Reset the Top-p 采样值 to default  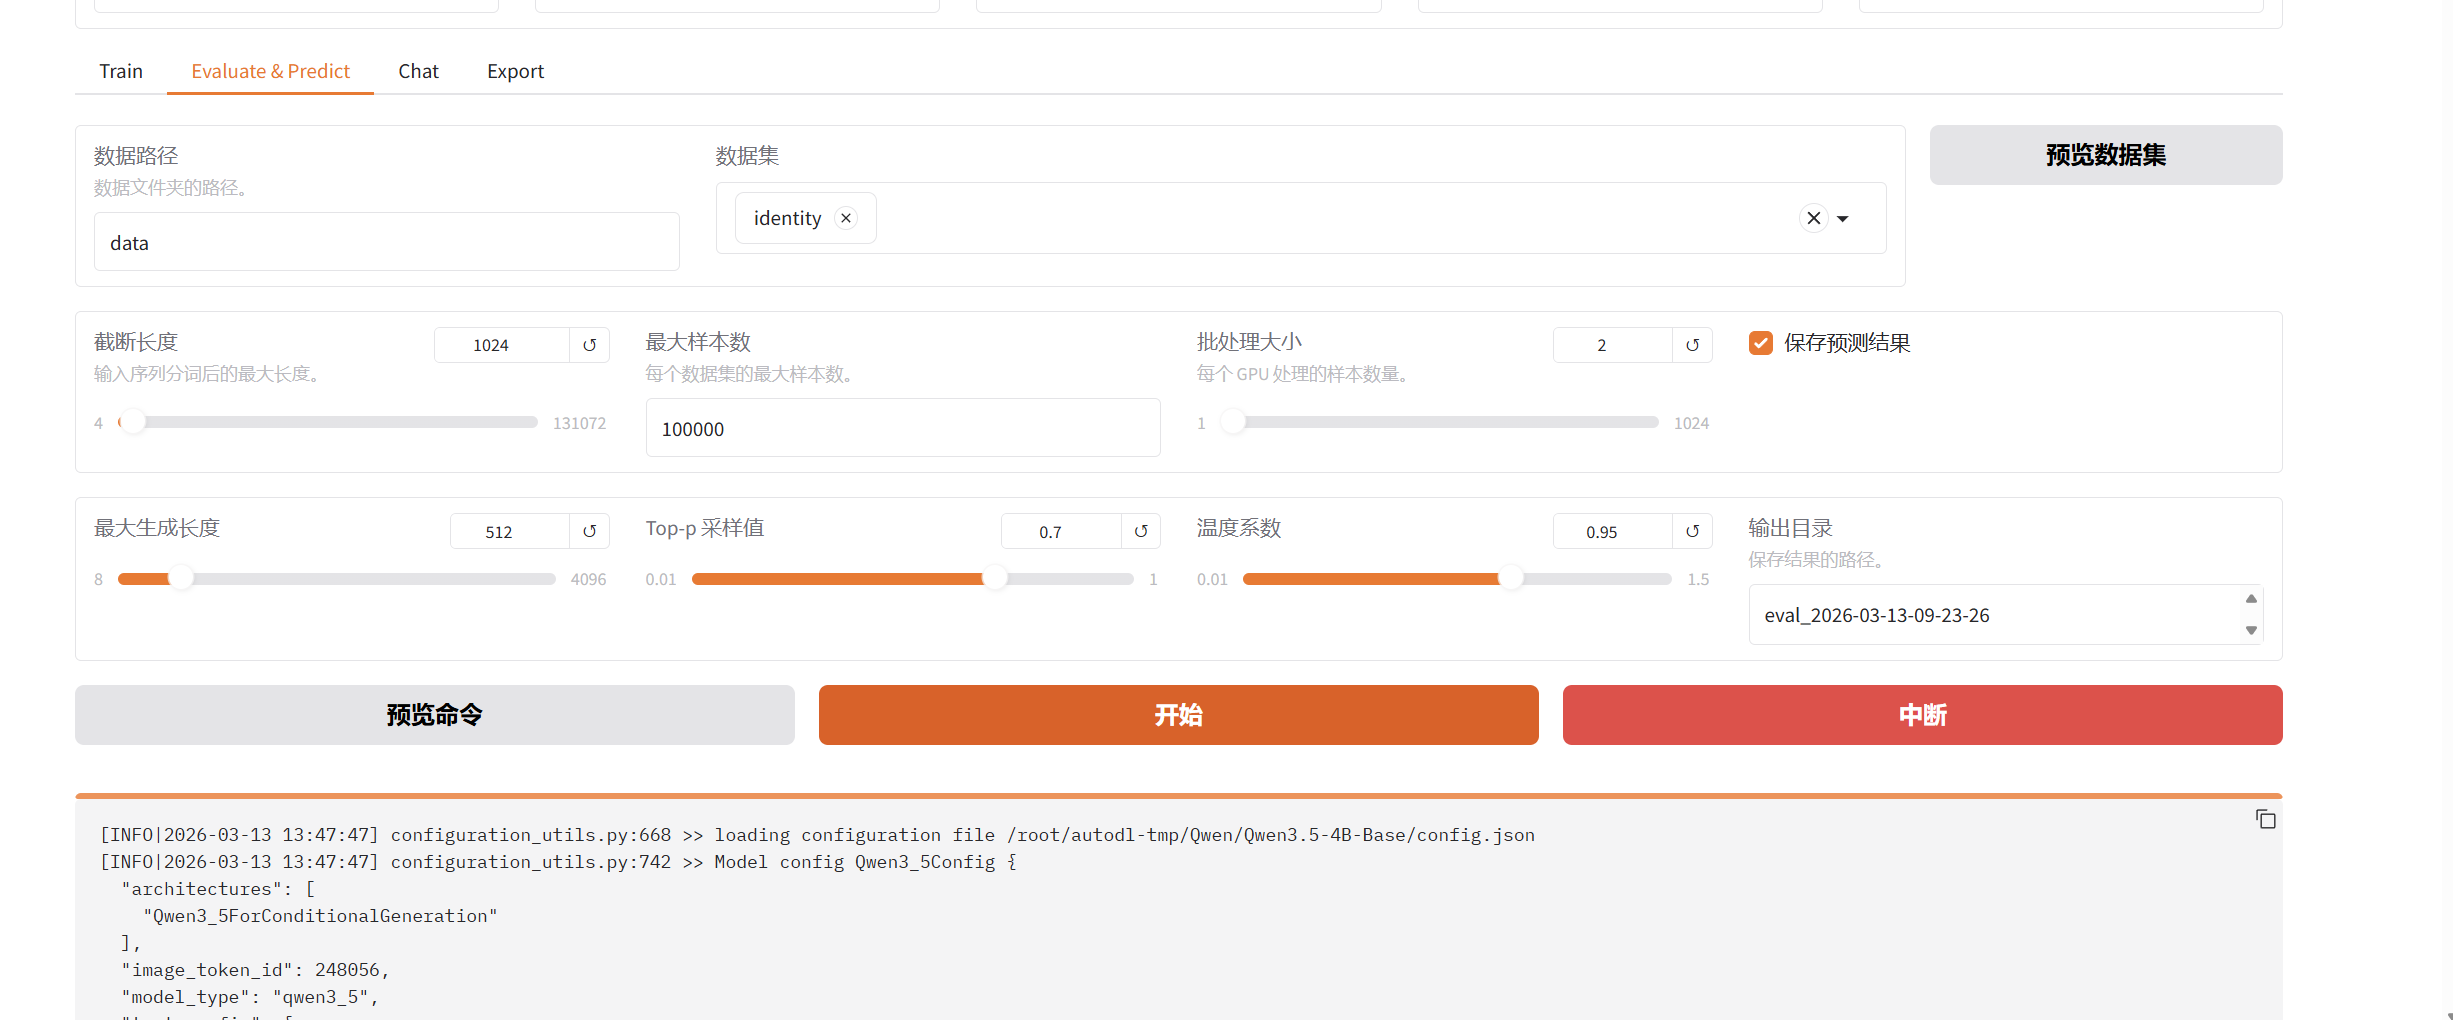tap(1141, 531)
